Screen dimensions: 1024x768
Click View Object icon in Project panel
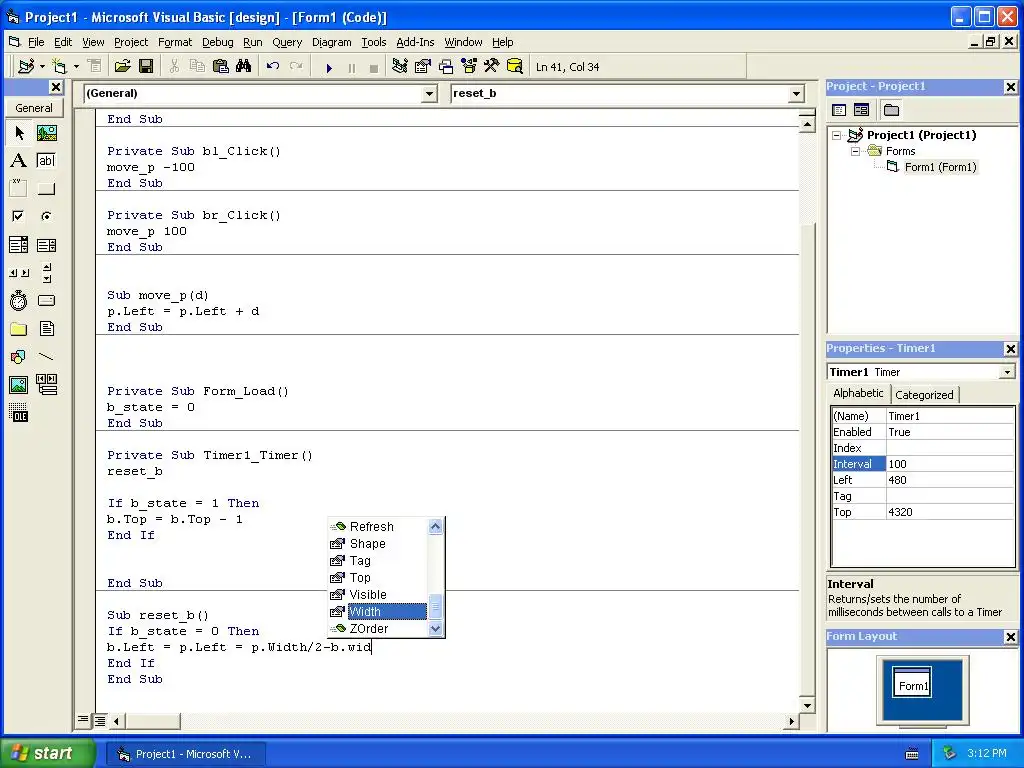click(x=861, y=110)
